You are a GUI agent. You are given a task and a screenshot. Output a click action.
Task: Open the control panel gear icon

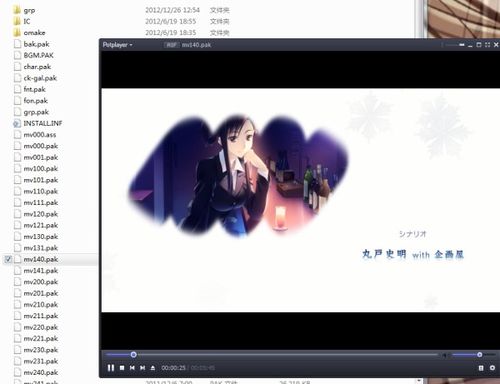492,368
